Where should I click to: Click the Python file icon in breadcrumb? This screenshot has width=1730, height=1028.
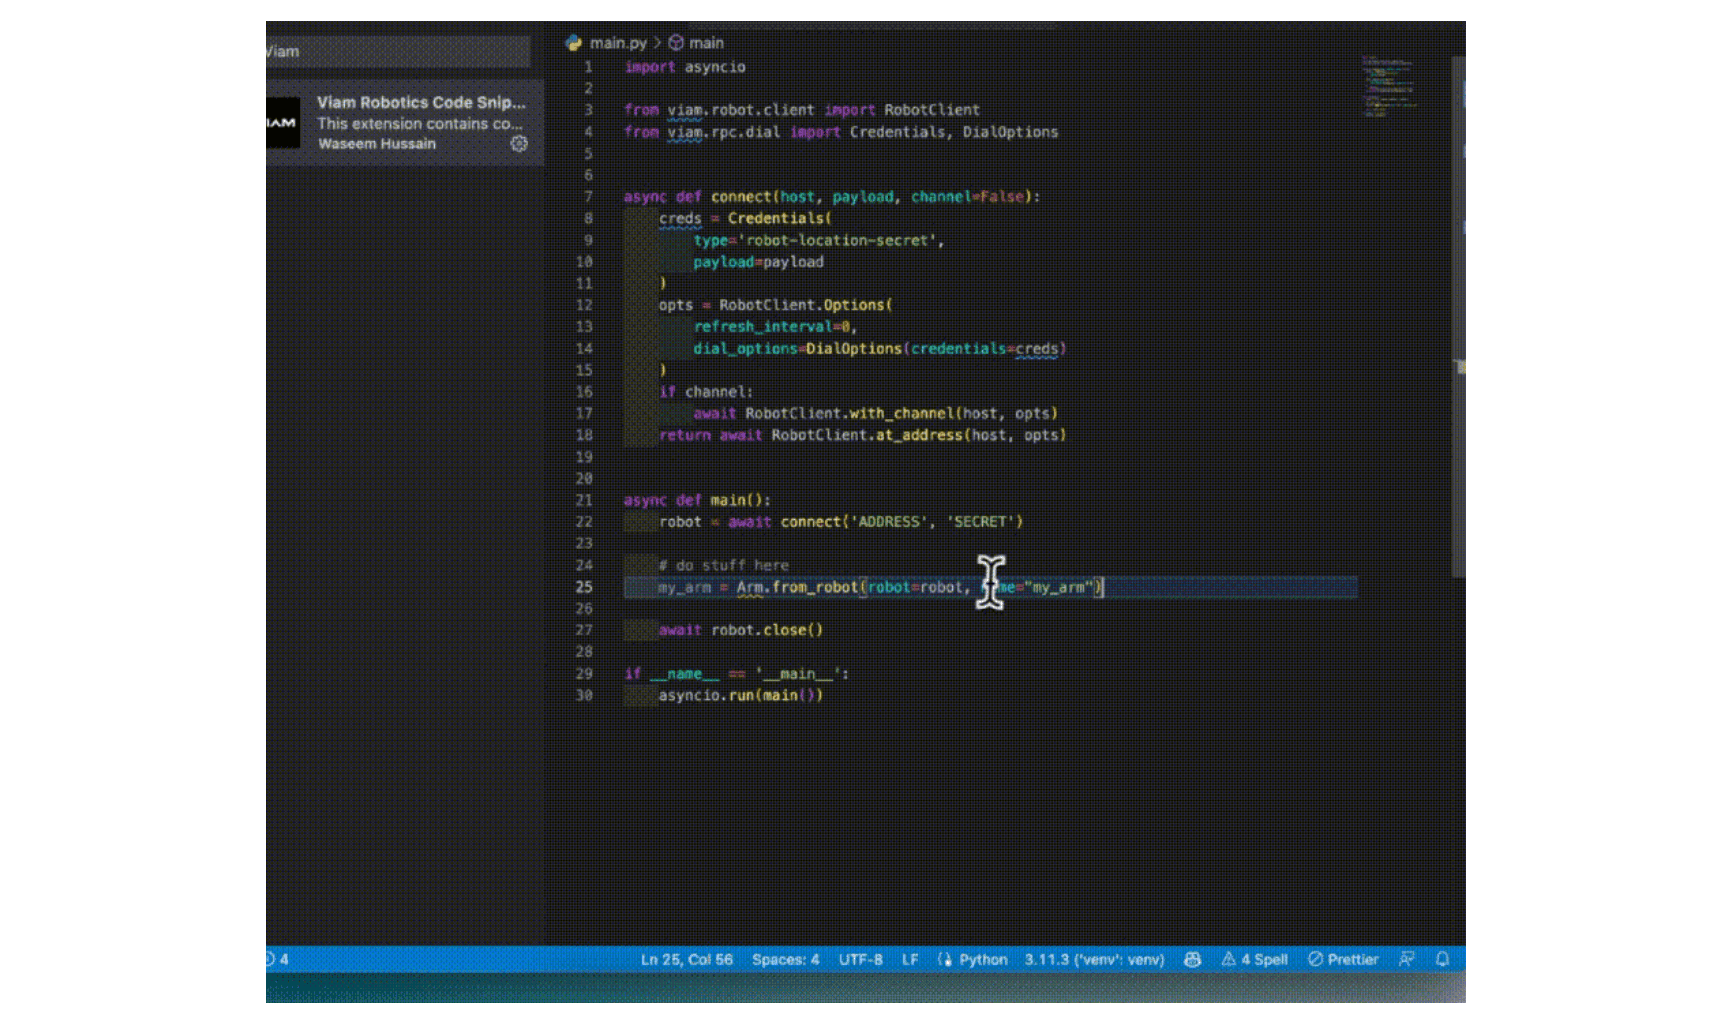pyautogui.click(x=574, y=43)
